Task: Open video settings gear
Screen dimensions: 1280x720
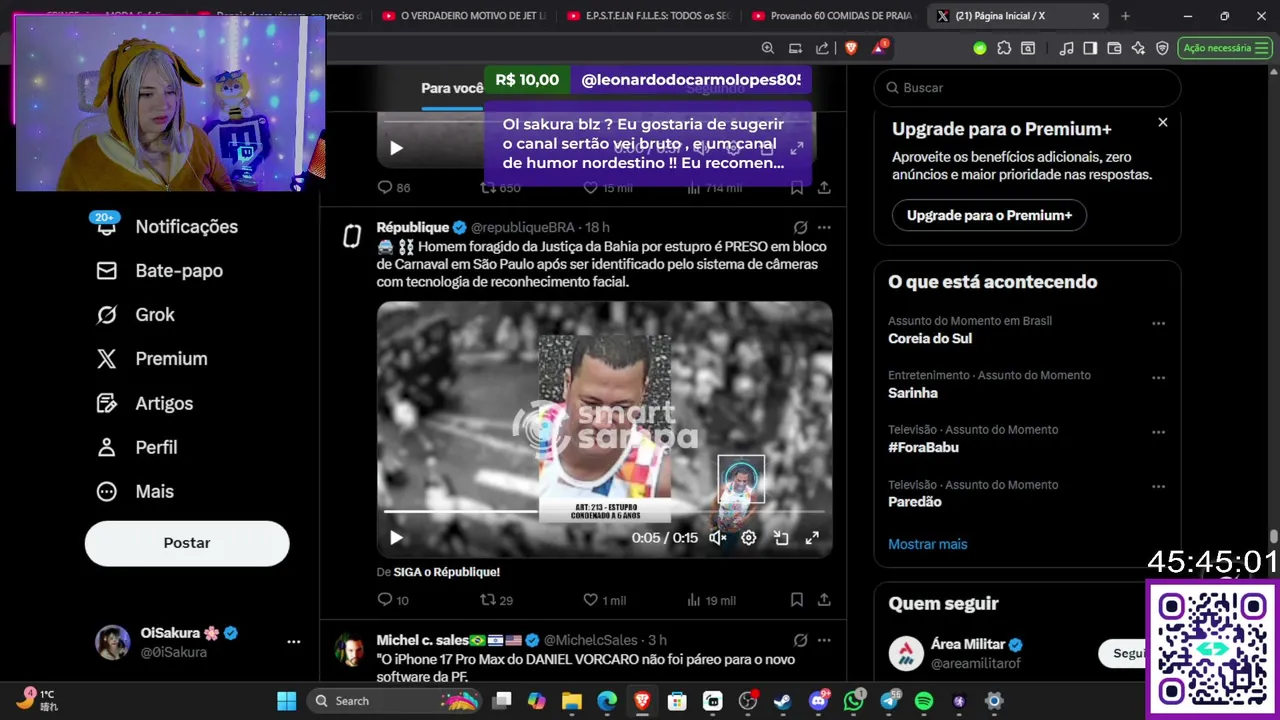Action: point(749,538)
